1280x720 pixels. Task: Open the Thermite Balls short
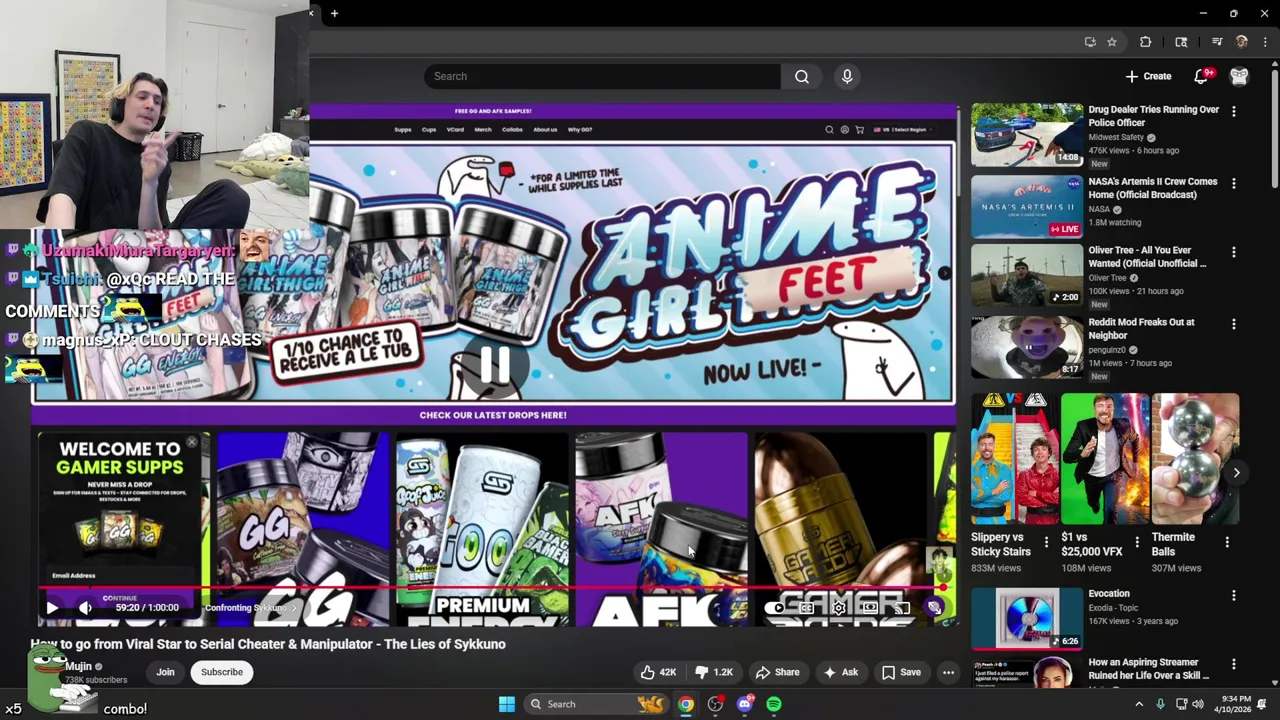(1195, 458)
